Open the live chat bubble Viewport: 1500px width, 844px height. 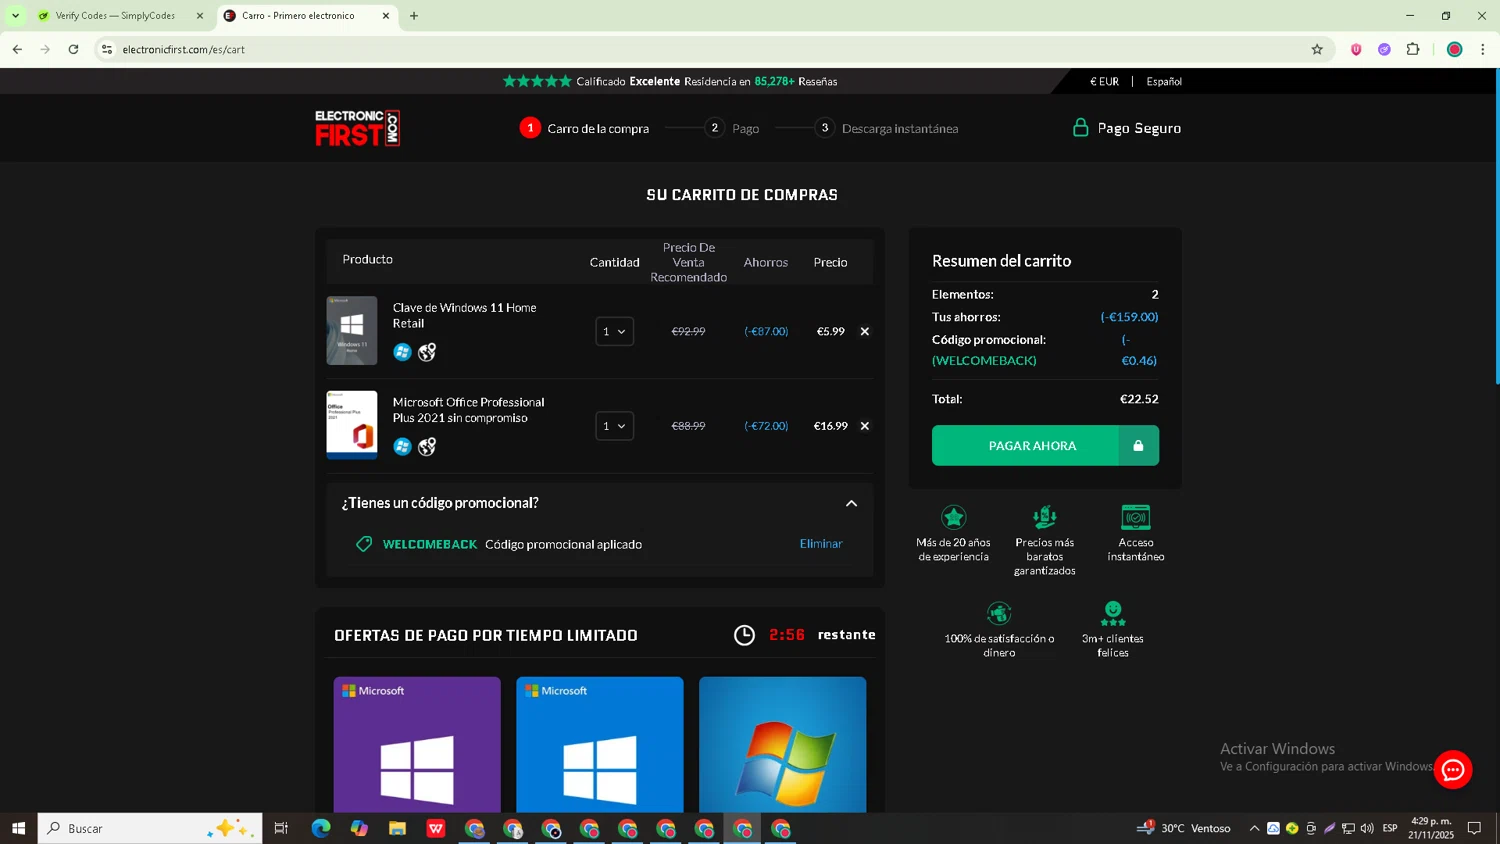tap(1453, 770)
